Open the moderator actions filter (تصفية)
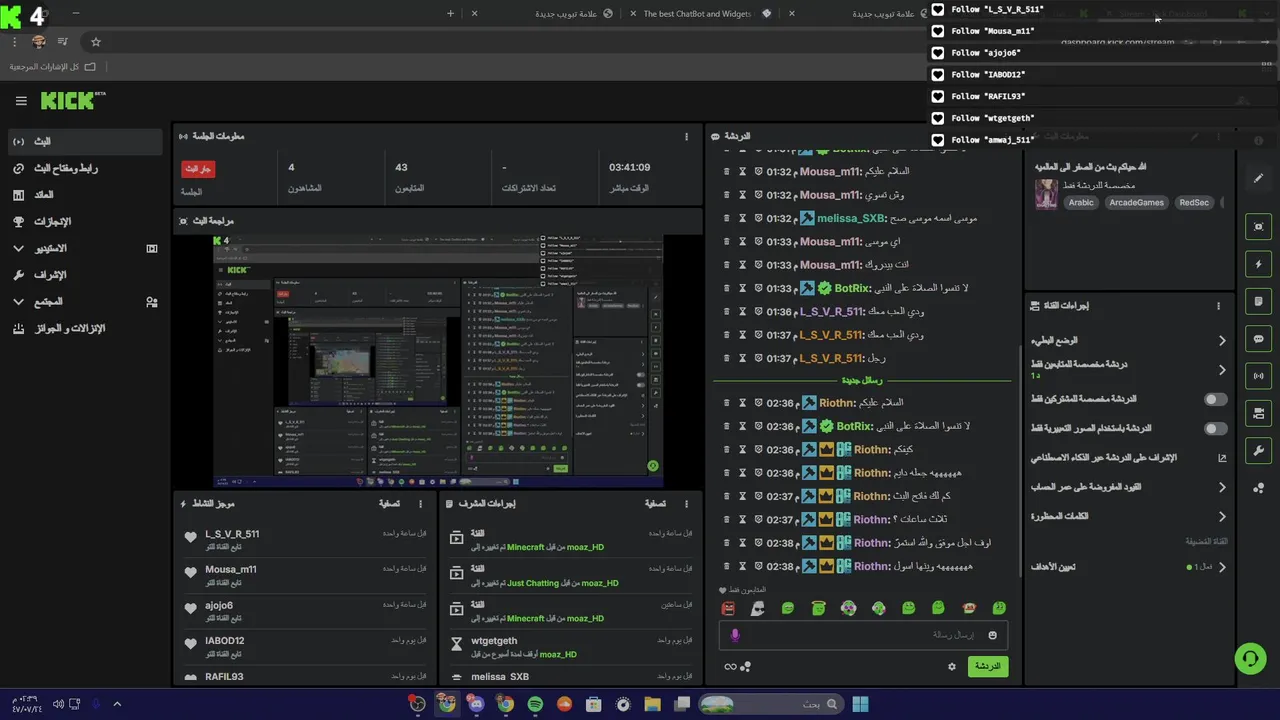Viewport: 1280px width, 720px height. 655,504
